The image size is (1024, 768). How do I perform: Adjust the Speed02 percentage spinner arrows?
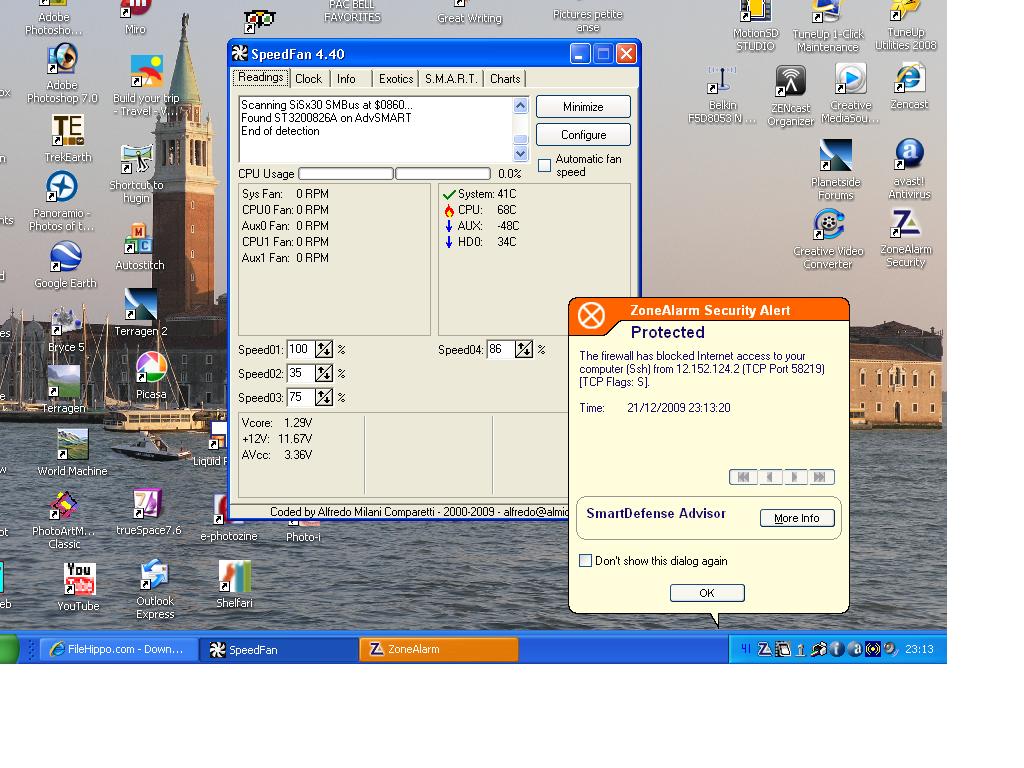324,373
